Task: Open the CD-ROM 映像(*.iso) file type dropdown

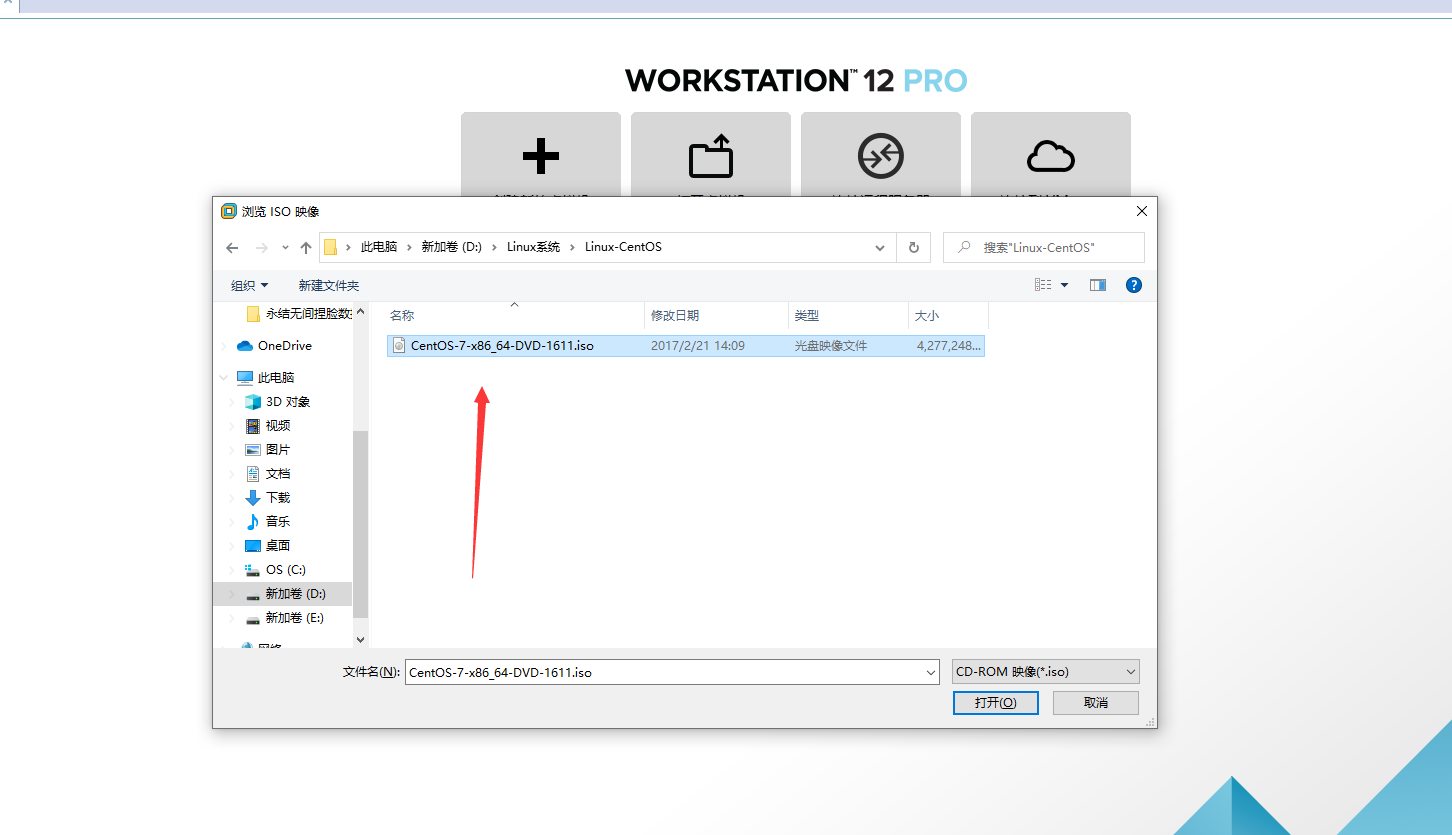Action: [x=1046, y=672]
